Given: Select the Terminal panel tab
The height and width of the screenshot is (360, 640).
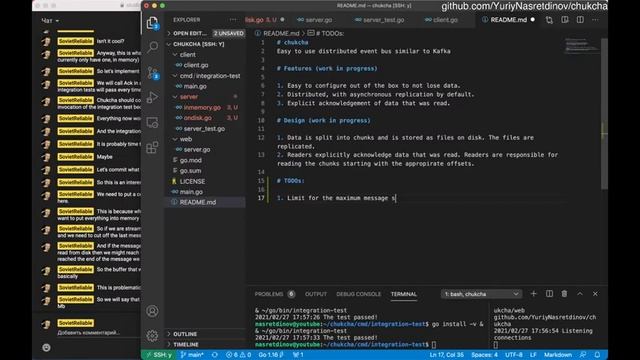Looking at the screenshot, I should [x=404, y=294].
